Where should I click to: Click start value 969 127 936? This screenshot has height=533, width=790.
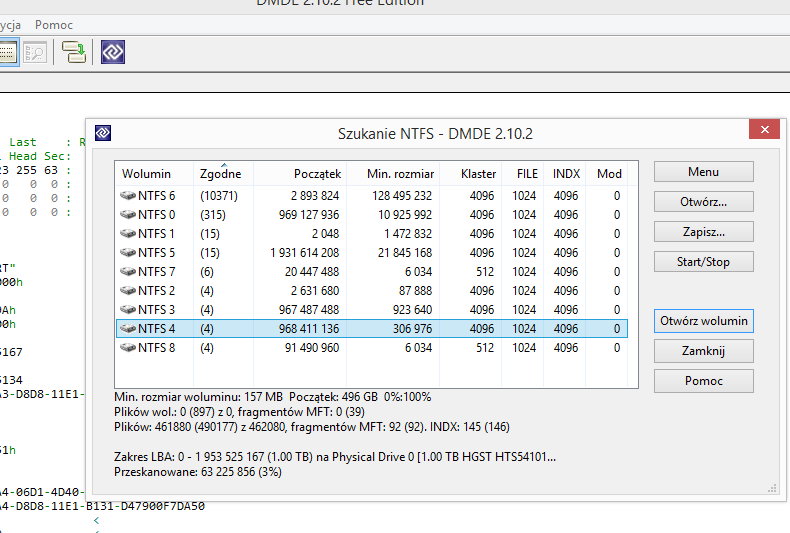pos(309,215)
